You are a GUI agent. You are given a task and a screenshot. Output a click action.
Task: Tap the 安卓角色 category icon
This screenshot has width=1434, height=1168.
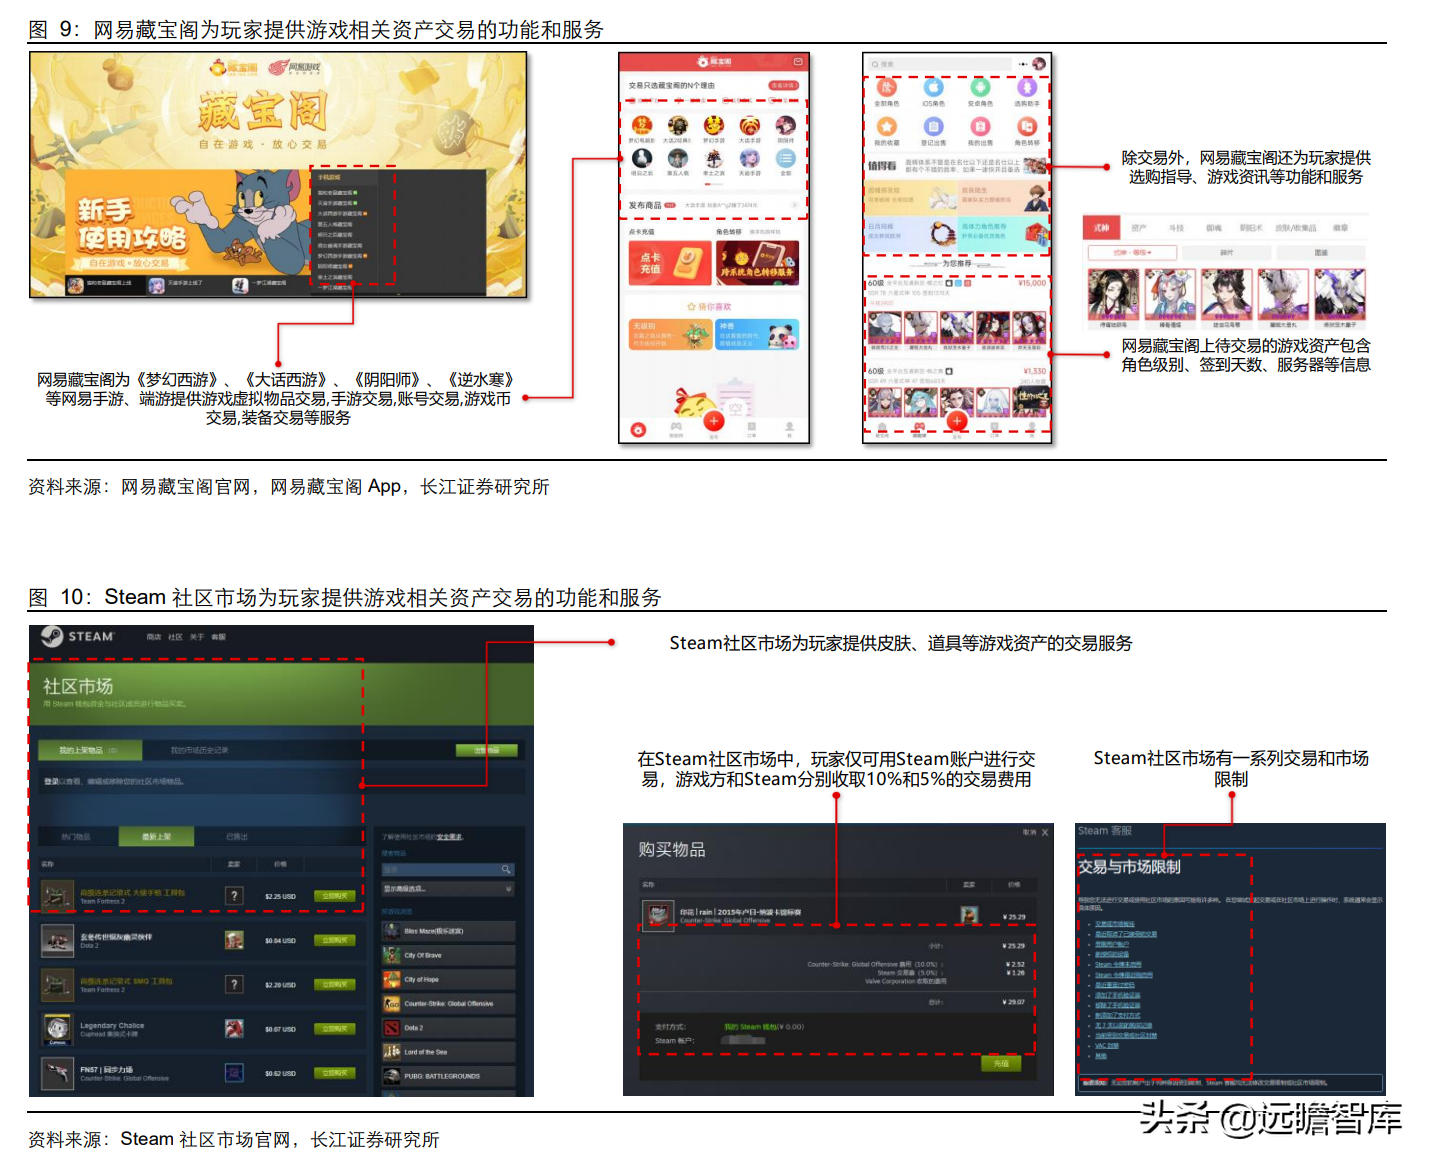tap(981, 88)
